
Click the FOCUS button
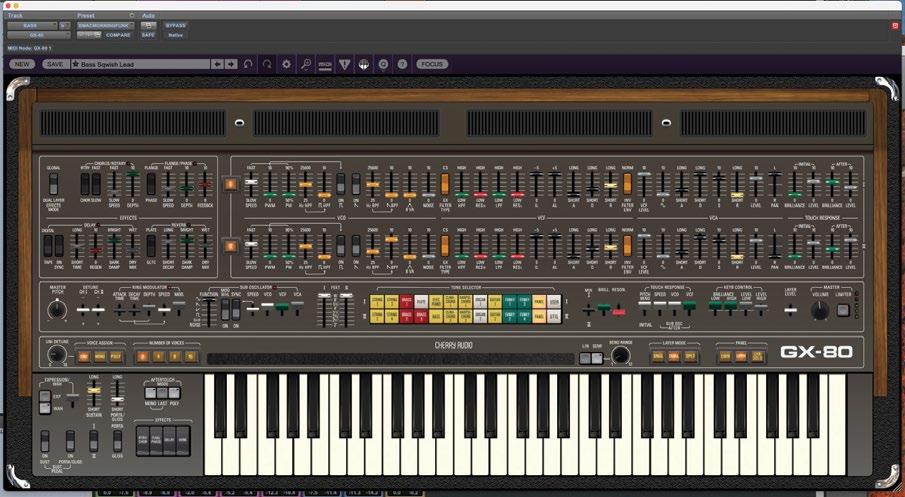(432, 64)
